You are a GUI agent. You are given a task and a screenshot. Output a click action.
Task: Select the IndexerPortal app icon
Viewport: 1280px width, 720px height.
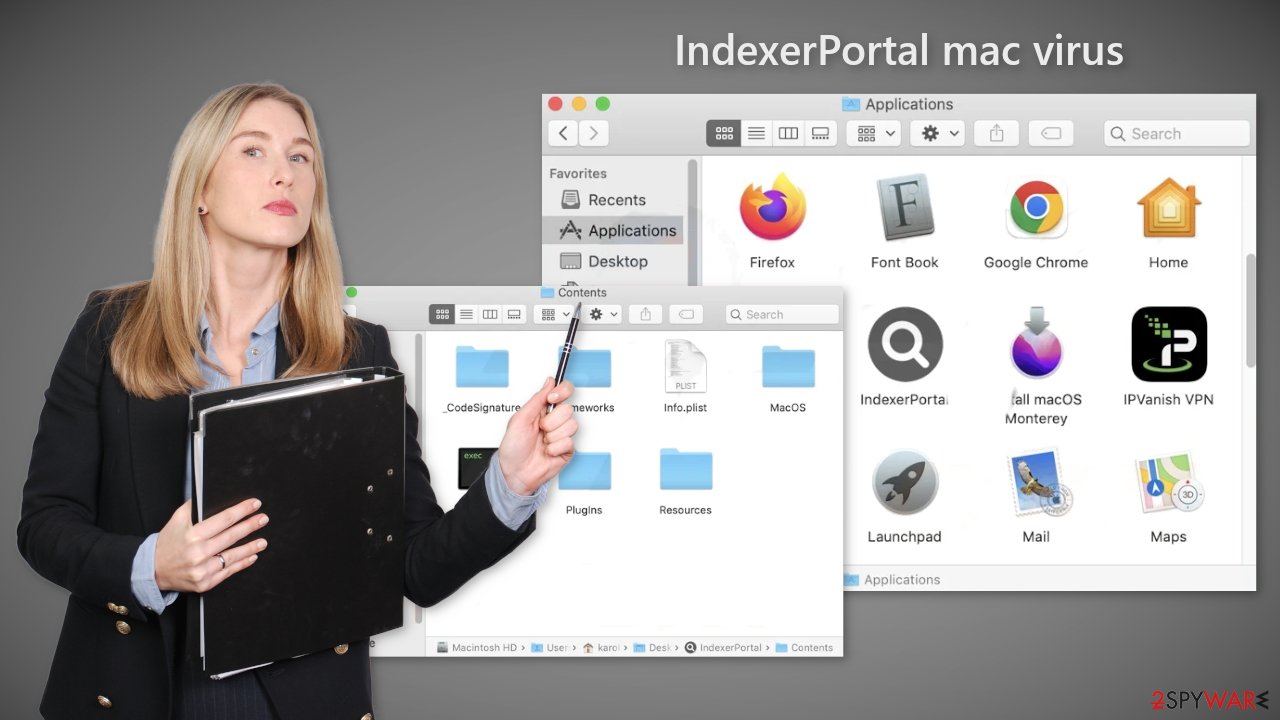(x=905, y=345)
